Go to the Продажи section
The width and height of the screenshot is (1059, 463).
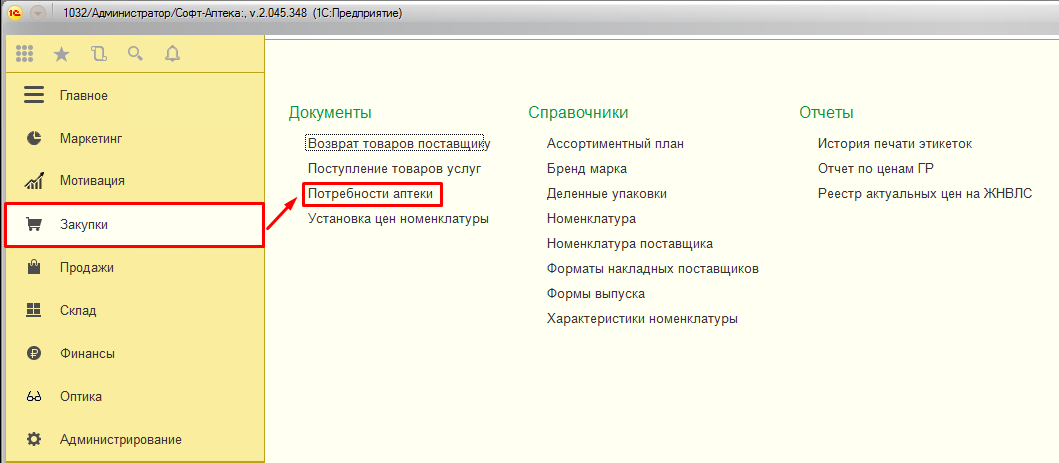tap(86, 267)
